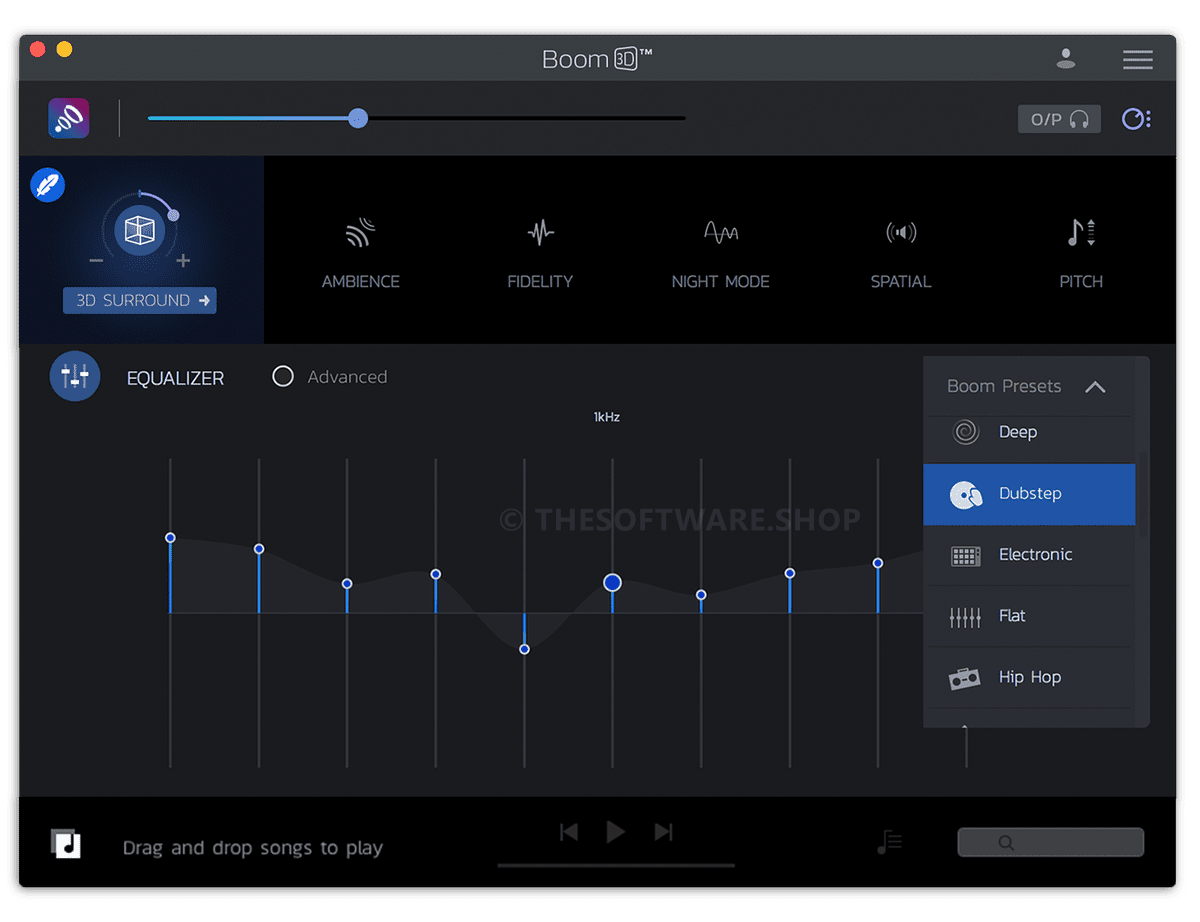Viewport: 1200px width, 922px height.
Task: Click the Hip Hop boombox icon
Action: [x=965, y=678]
